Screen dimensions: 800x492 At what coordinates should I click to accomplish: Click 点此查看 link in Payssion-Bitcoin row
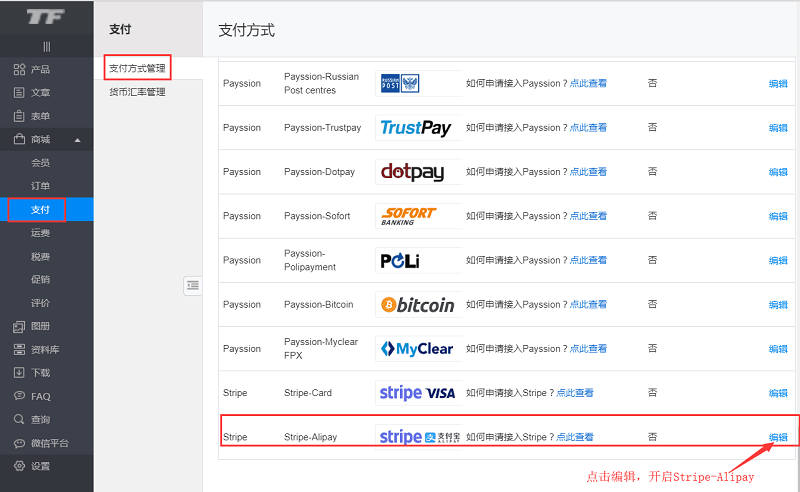coord(588,305)
